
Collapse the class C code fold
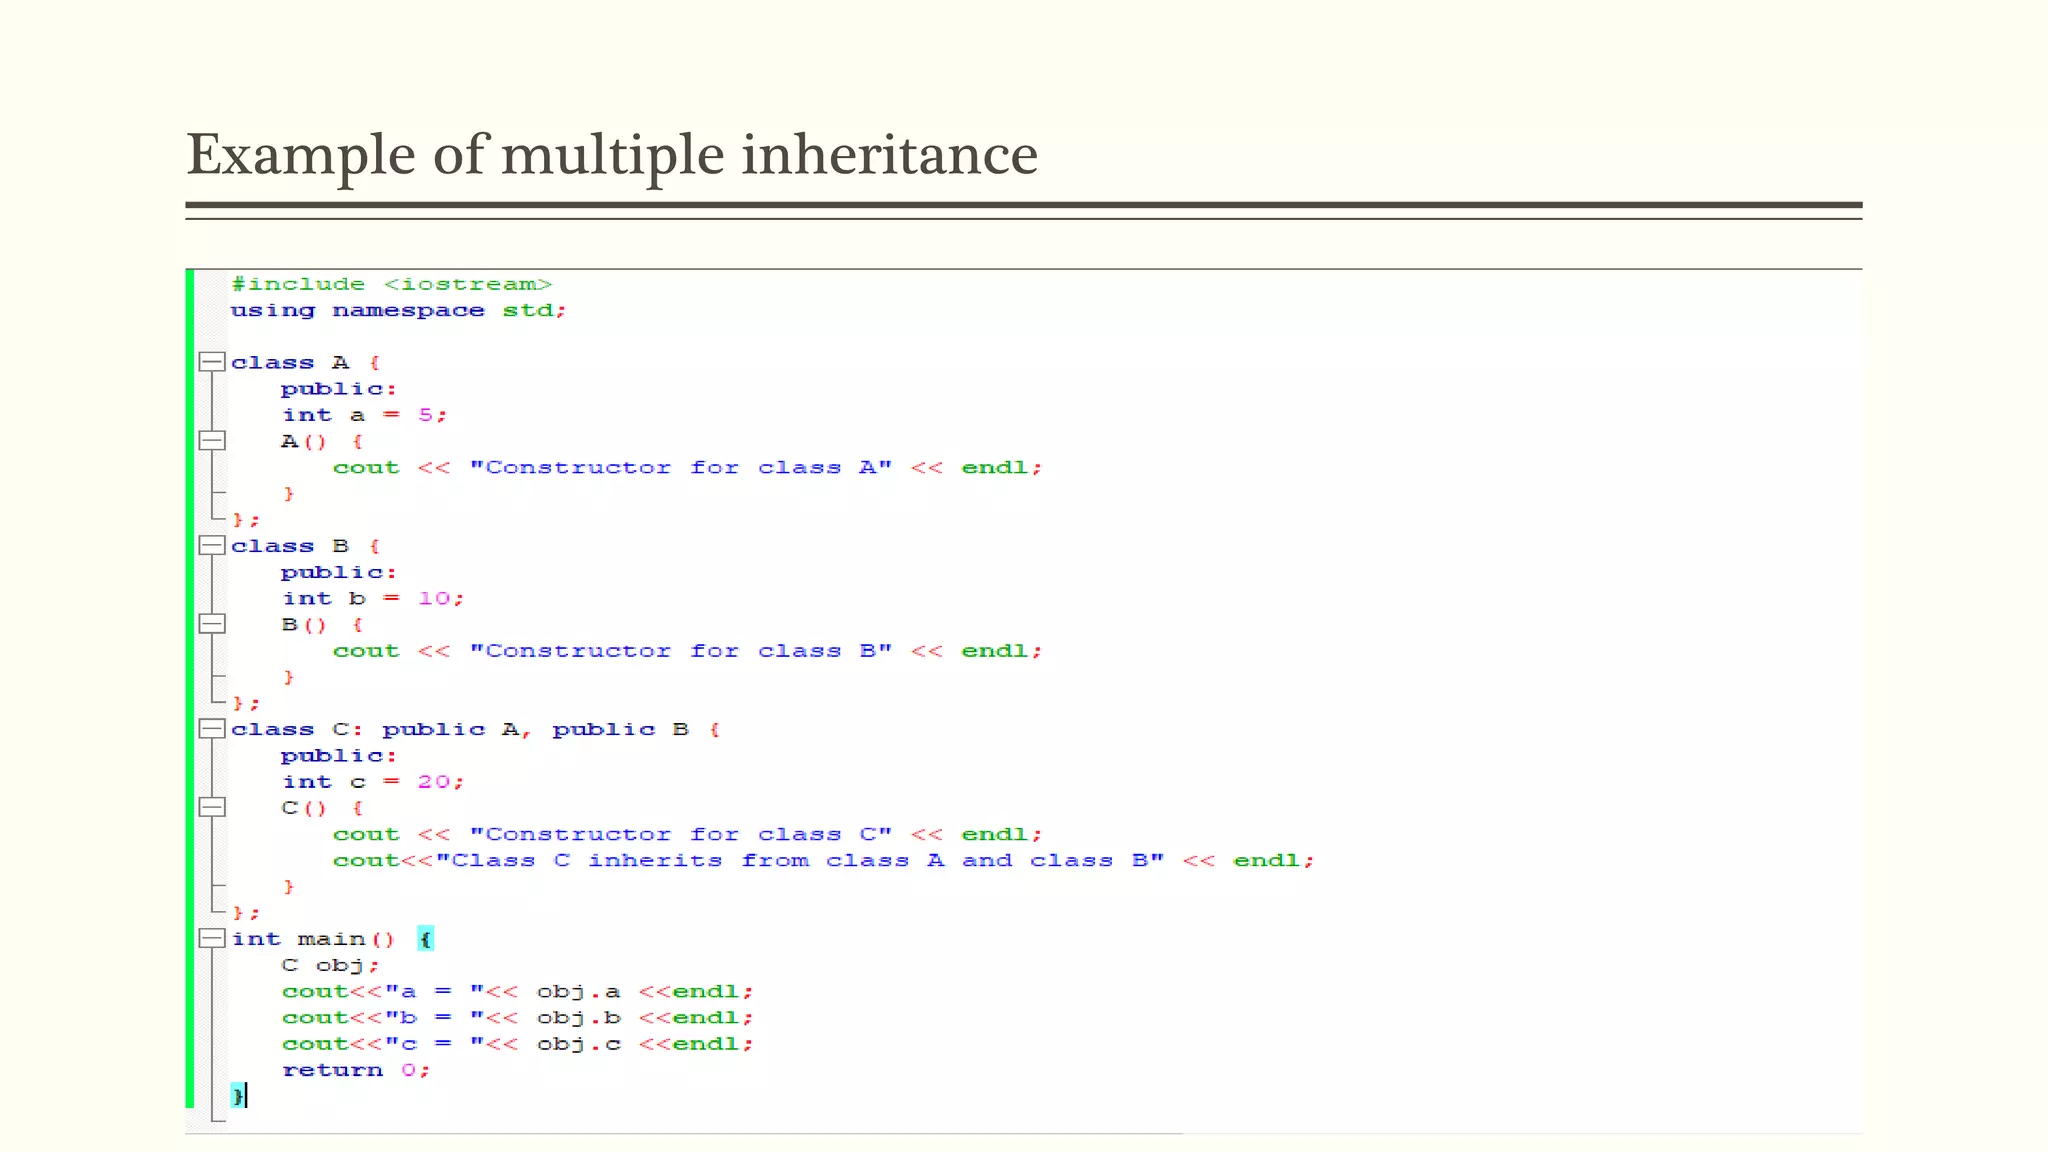pos(211,729)
